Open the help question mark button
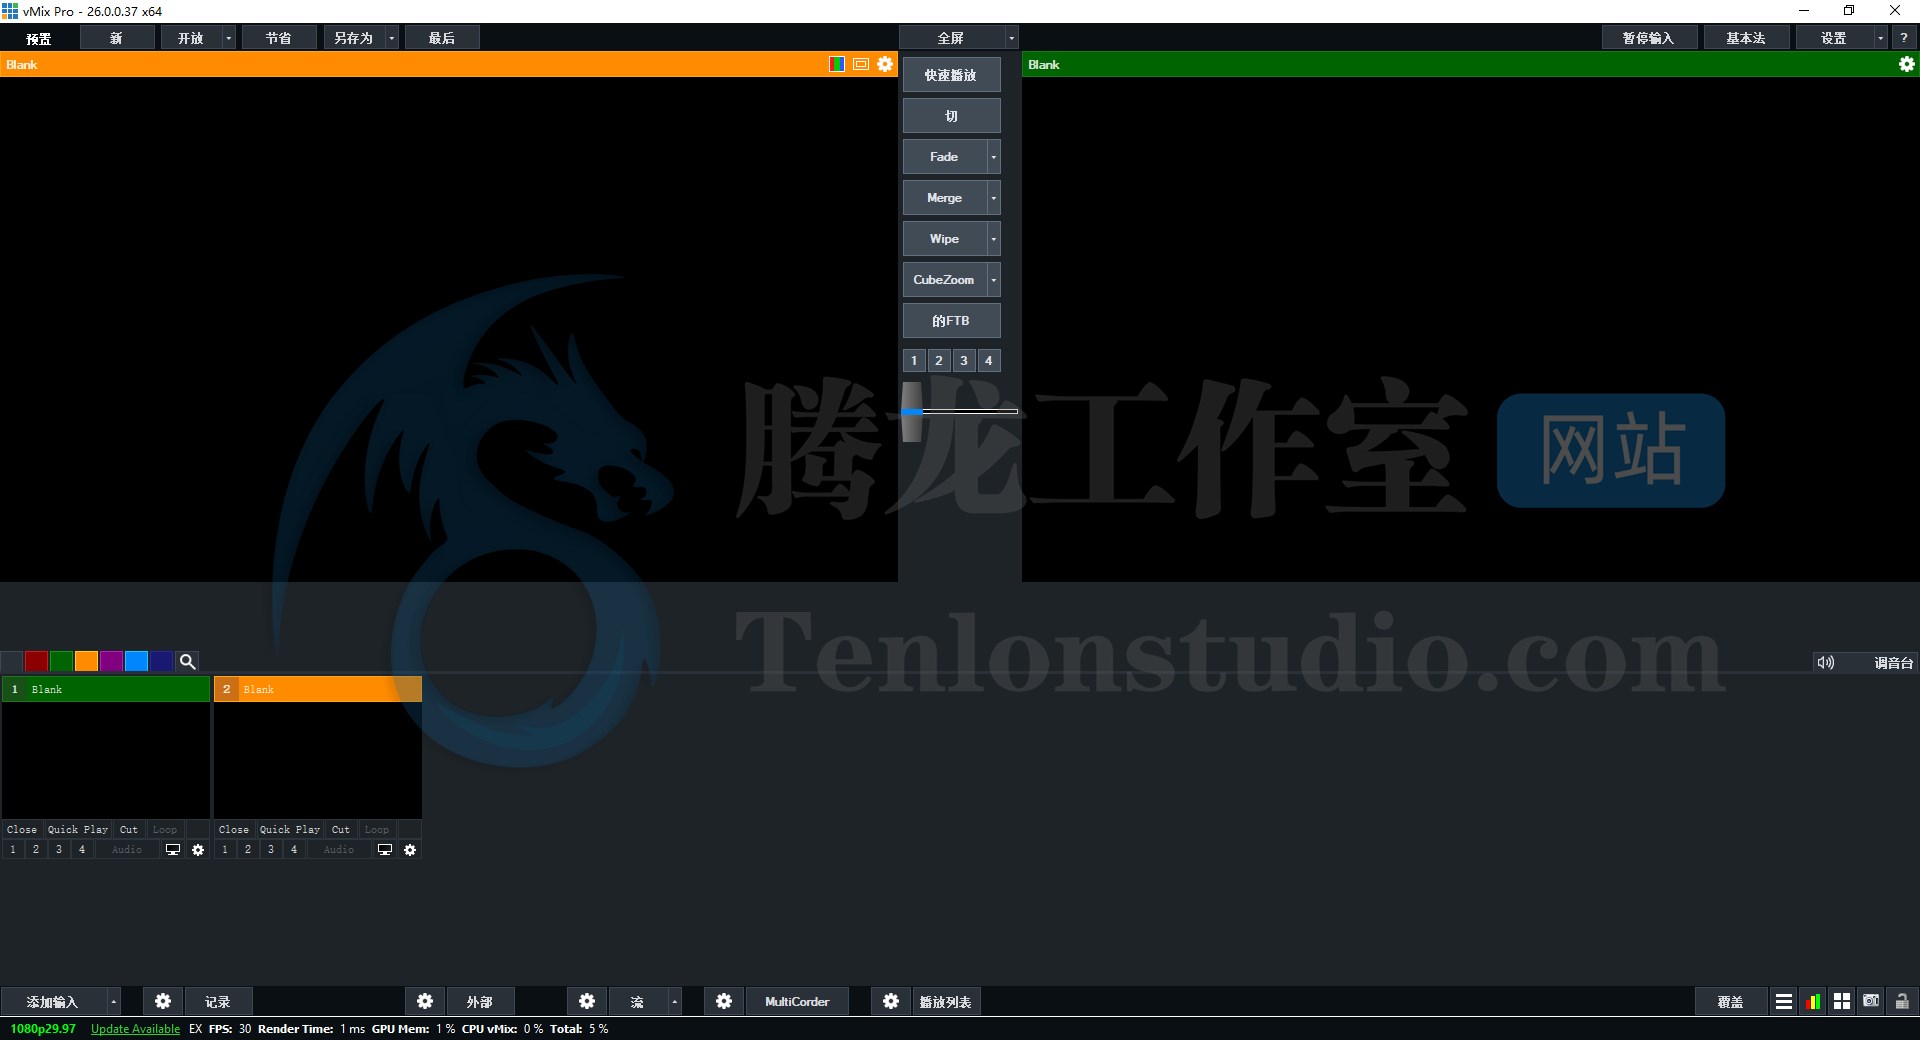This screenshot has width=1920, height=1040. pos(1904,38)
